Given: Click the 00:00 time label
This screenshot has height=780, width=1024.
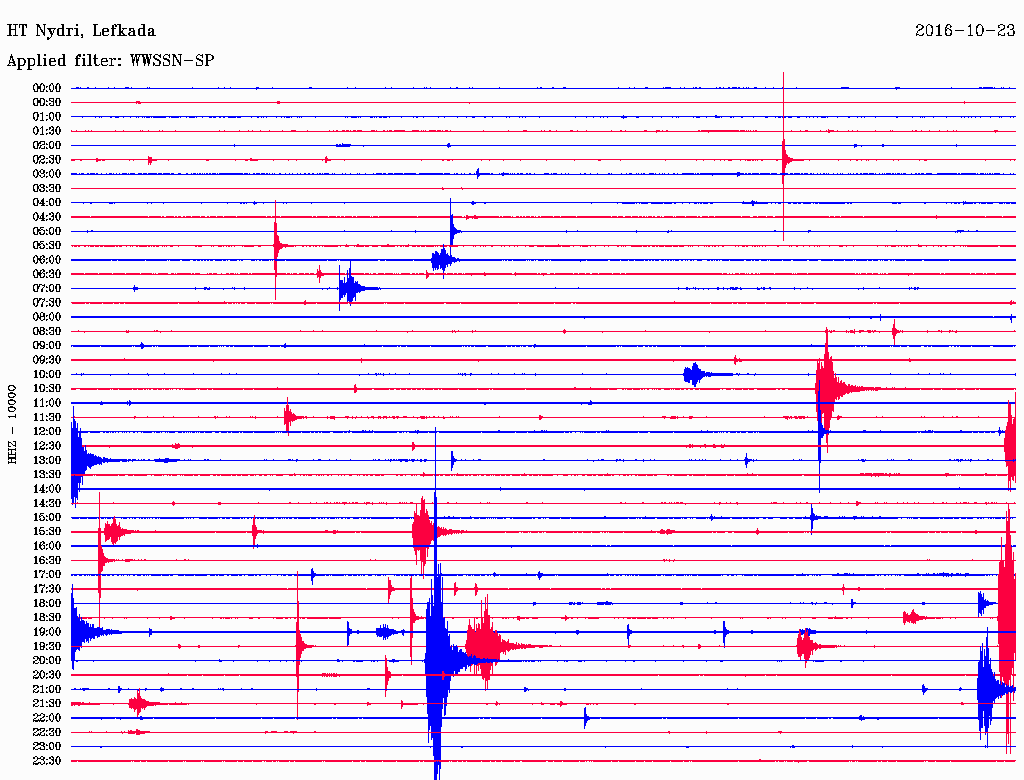Looking at the screenshot, I should point(47,88).
